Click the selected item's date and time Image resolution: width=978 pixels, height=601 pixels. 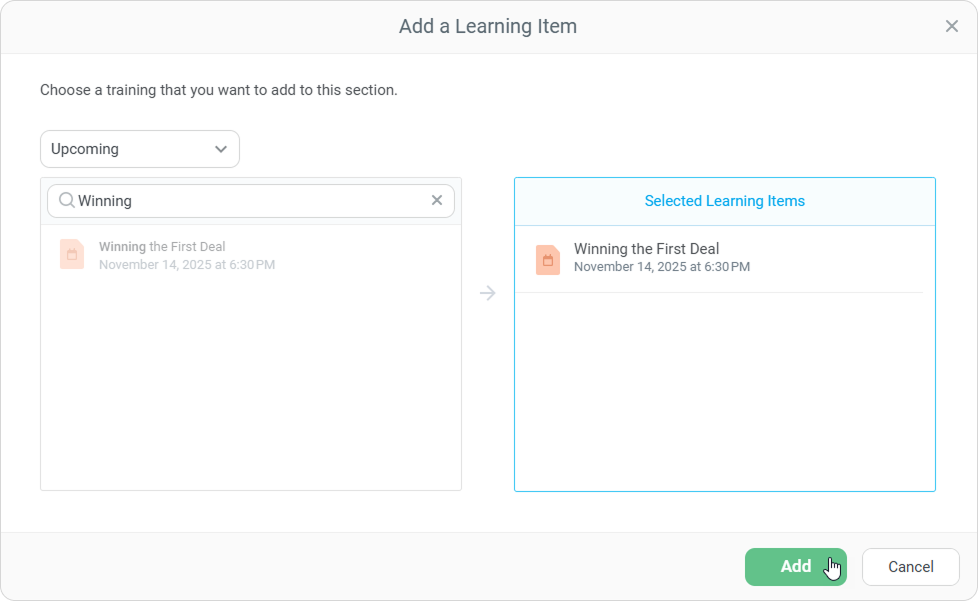click(662, 267)
